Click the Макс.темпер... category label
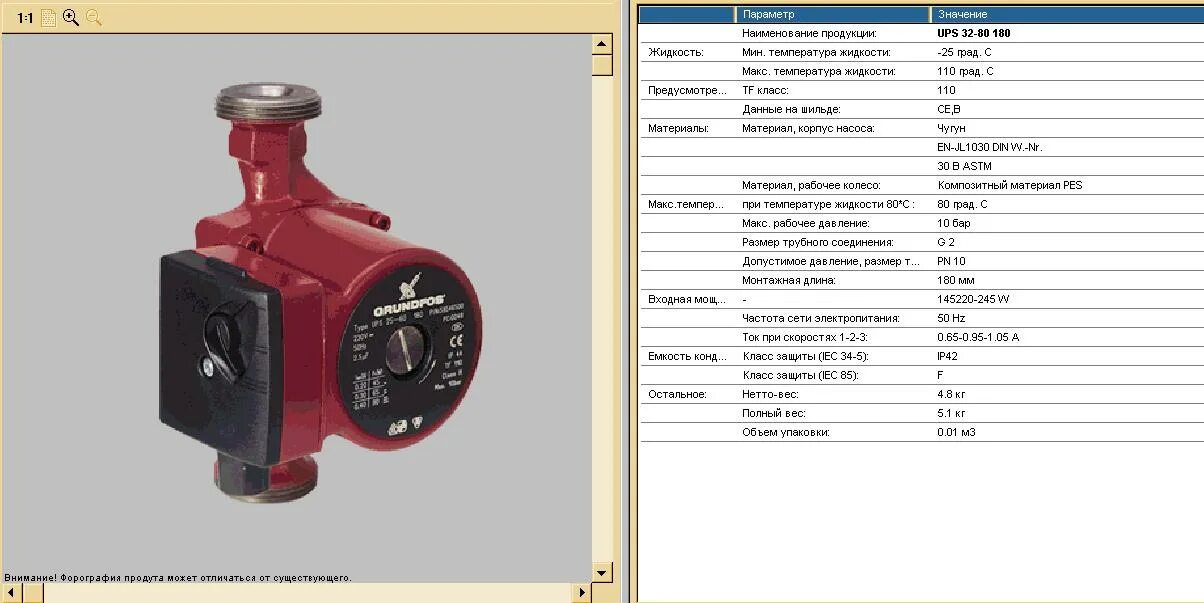1204x603 pixels. [x=687, y=204]
